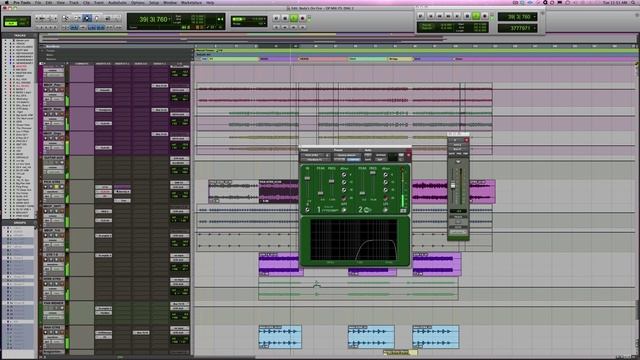Click Go to End in floating Transport
Screen dimensions: 640x360
(x=458, y=16)
